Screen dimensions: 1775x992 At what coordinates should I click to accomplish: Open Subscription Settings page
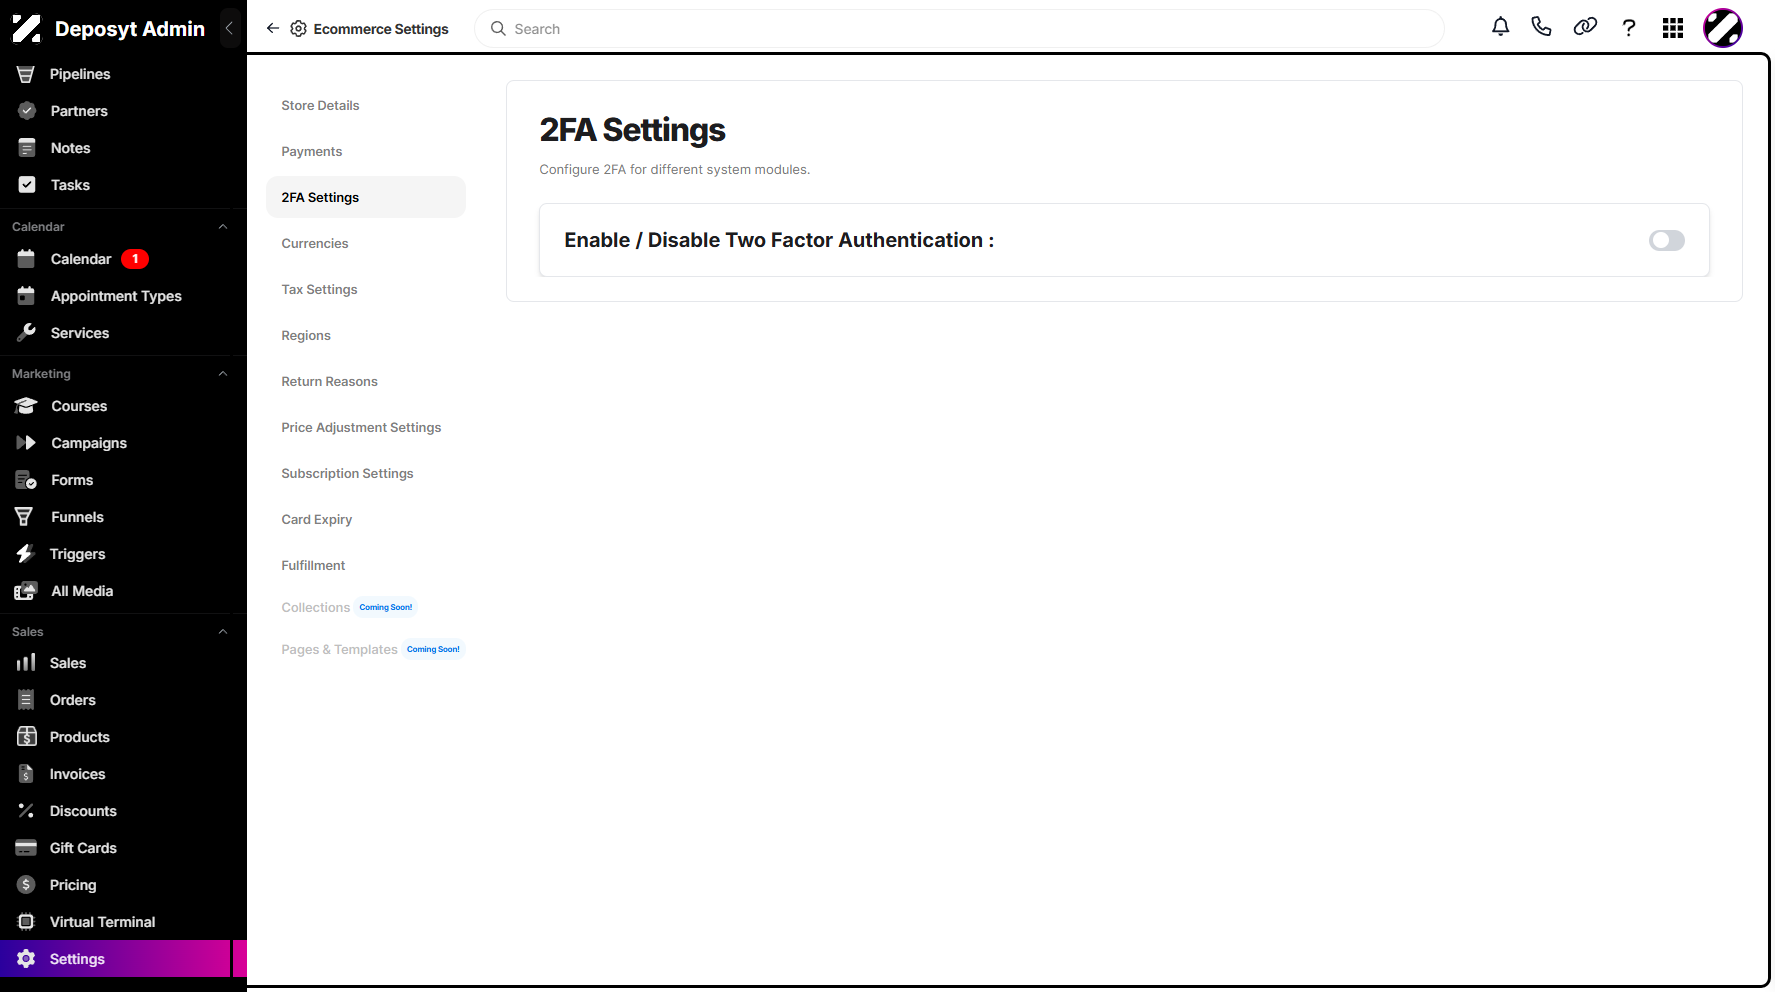pyautogui.click(x=366, y=473)
